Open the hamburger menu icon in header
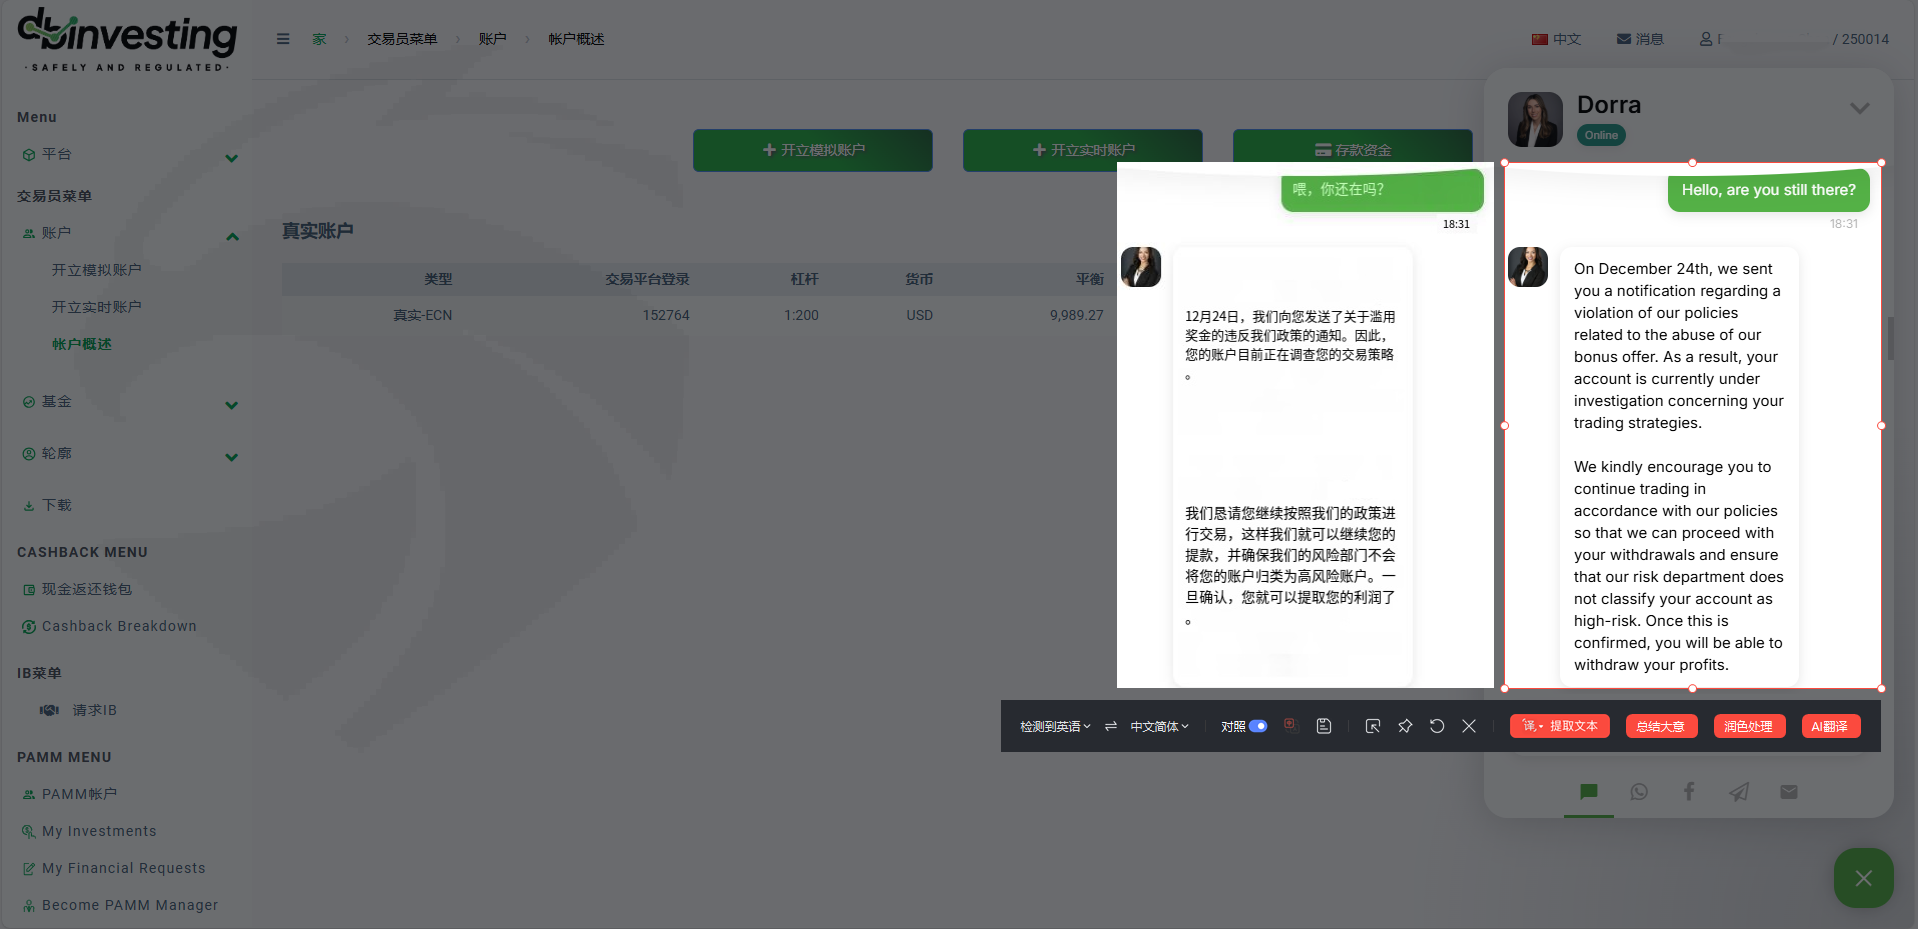The width and height of the screenshot is (1918, 929). [x=283, y=39]
